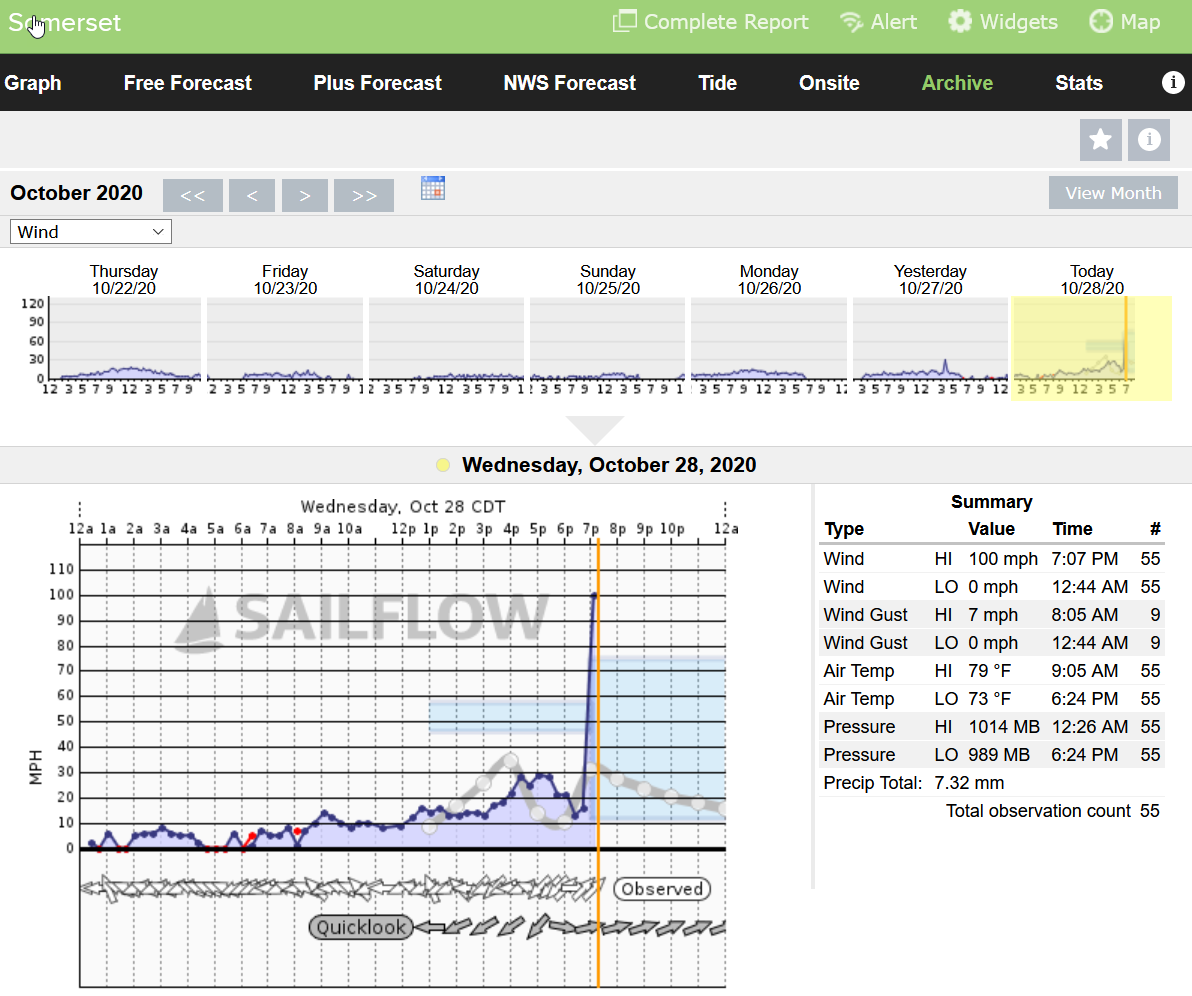Select the Sunday 10/25/20 mini graph
1192x996 pixels.
click(x=608, y=338)
